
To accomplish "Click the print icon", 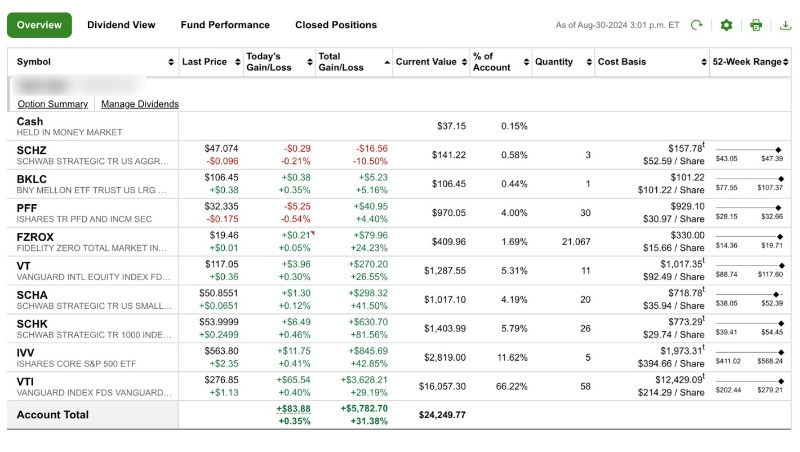I will [756, 25].
